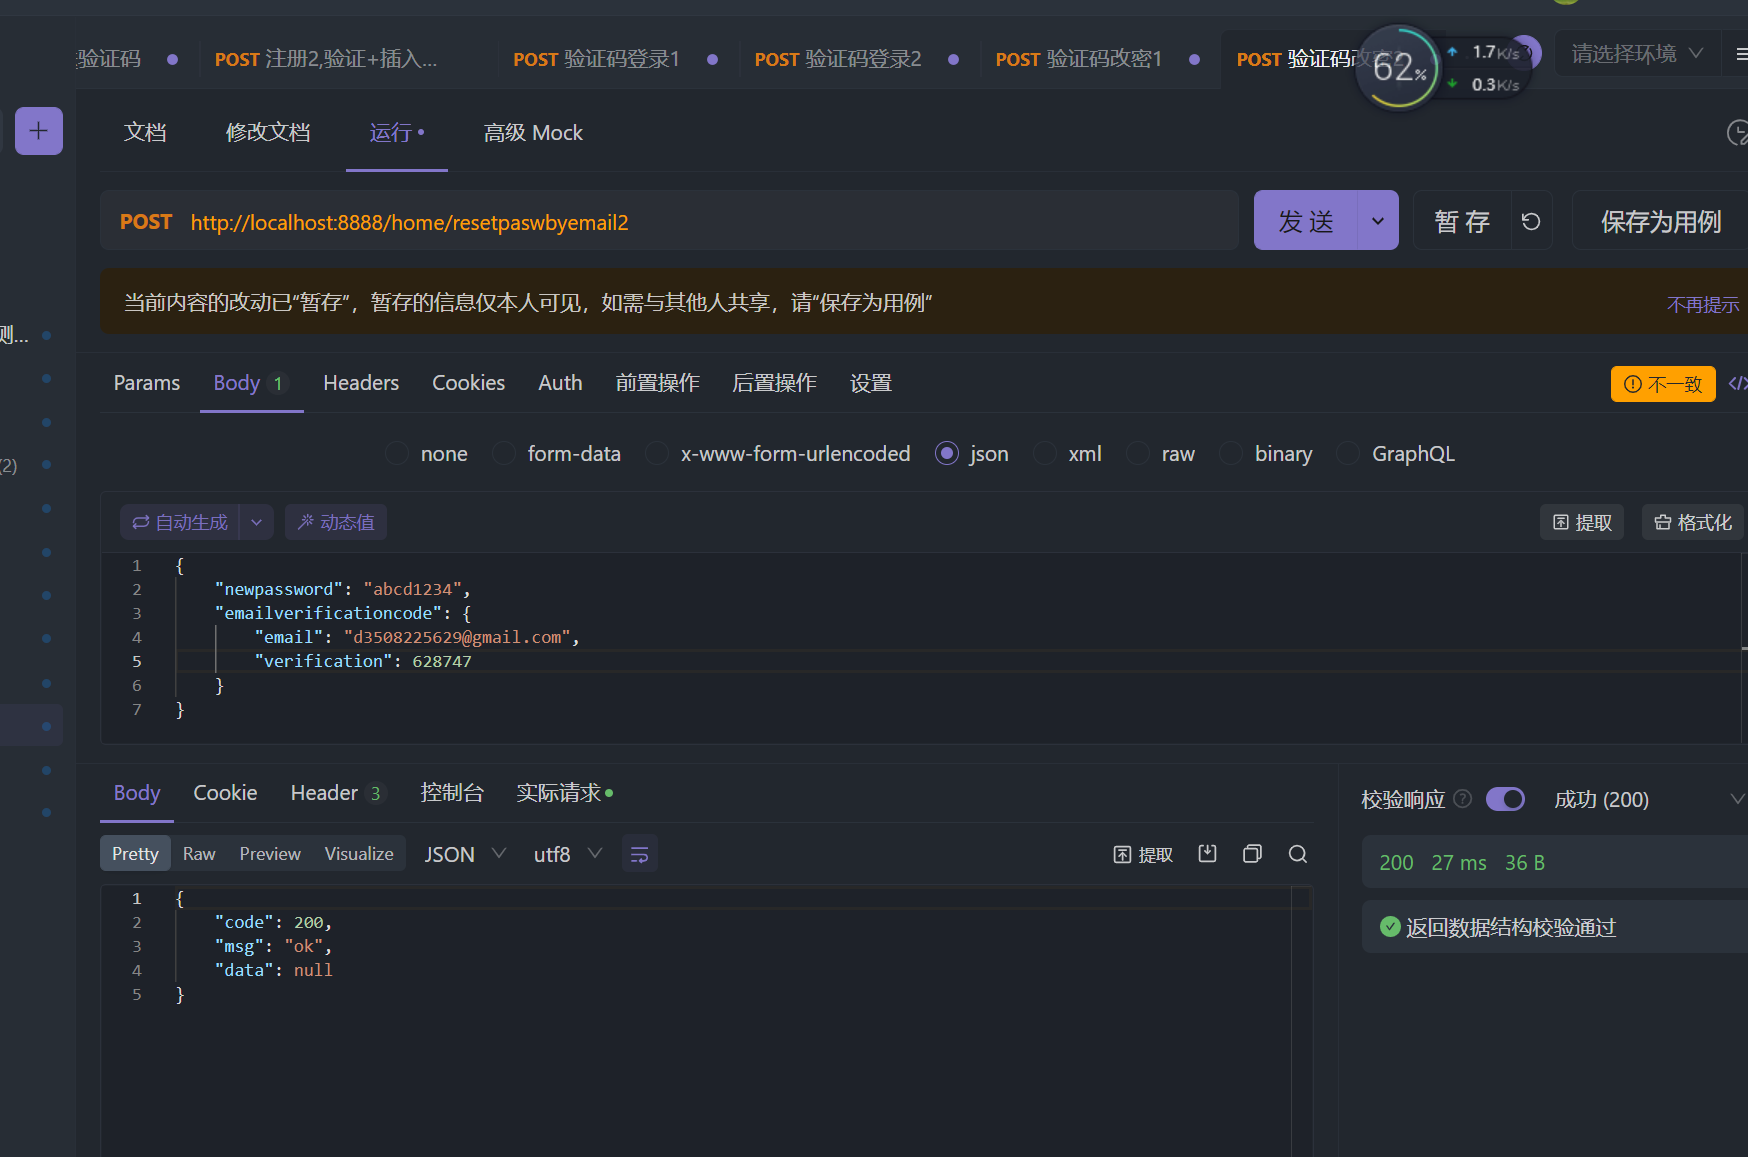Open the JSON response format dropdown
The height and width of the screenshot is (1157, 1748).
[x=465, y=854]
